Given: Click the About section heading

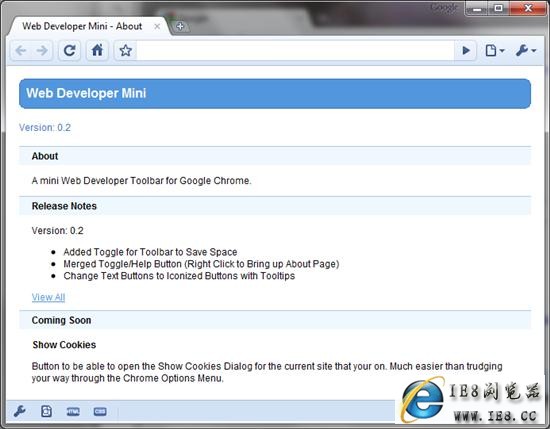Looking at the screenshot, I should pyautogui.click(x=45, y=156).
